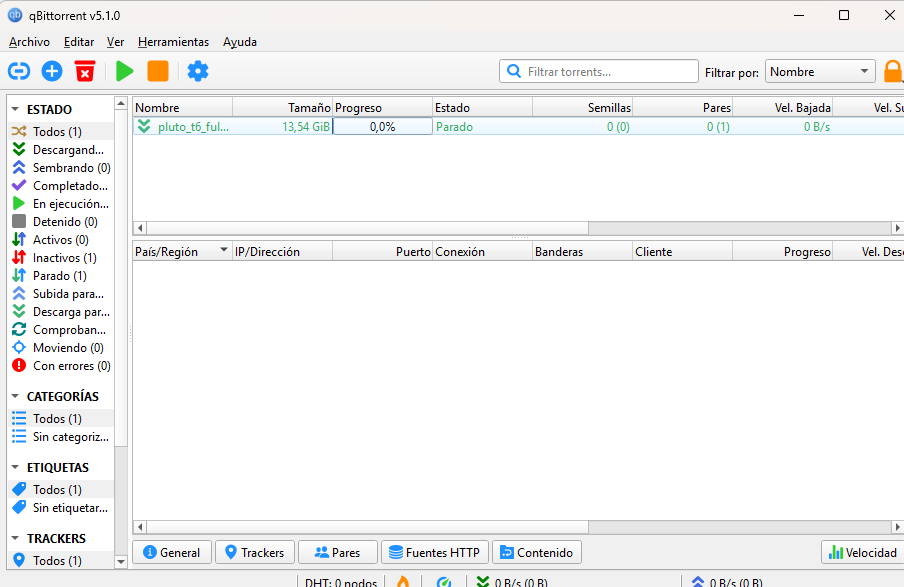904x587 pixels.
Task: Sort peers by the IP/Dirección column
Action: 282,252
